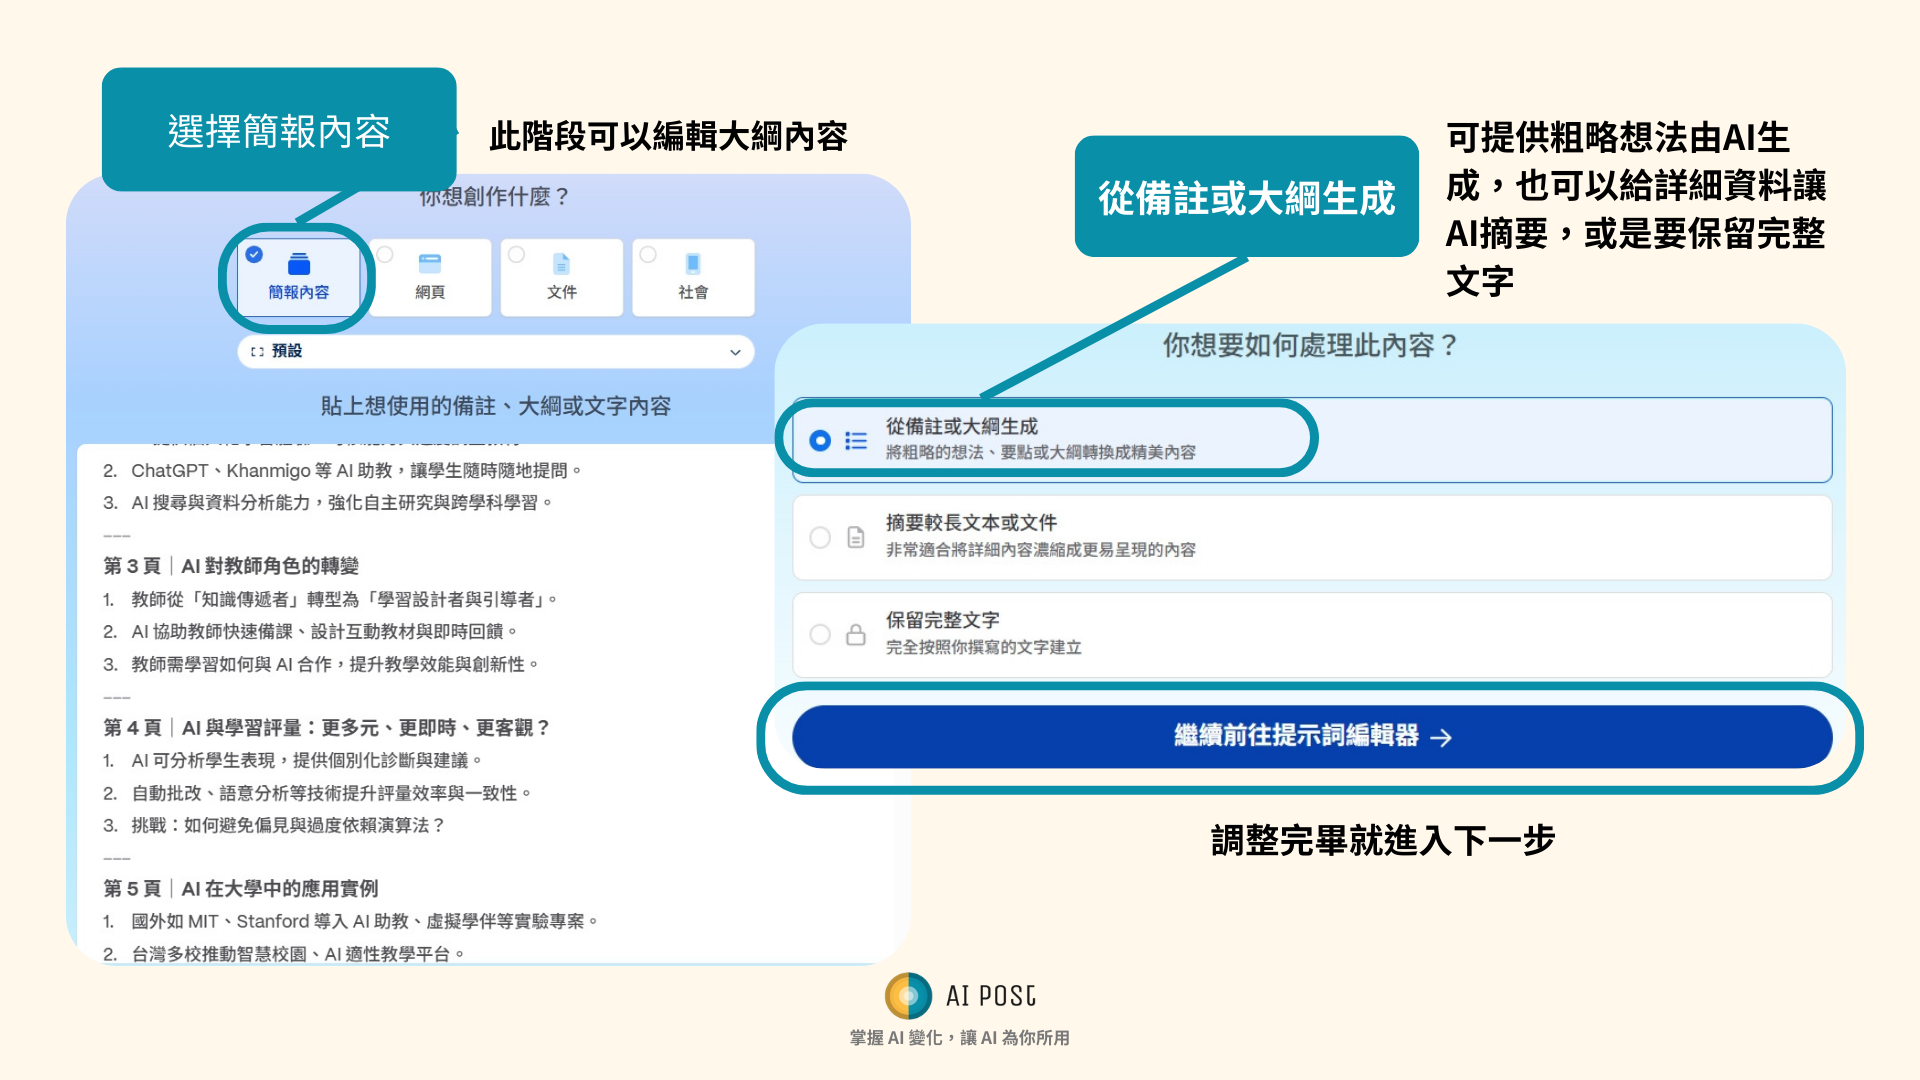Click the arrow on the continue button
This screenshot has height=1080, width=1920.
tap(1441, 738)
